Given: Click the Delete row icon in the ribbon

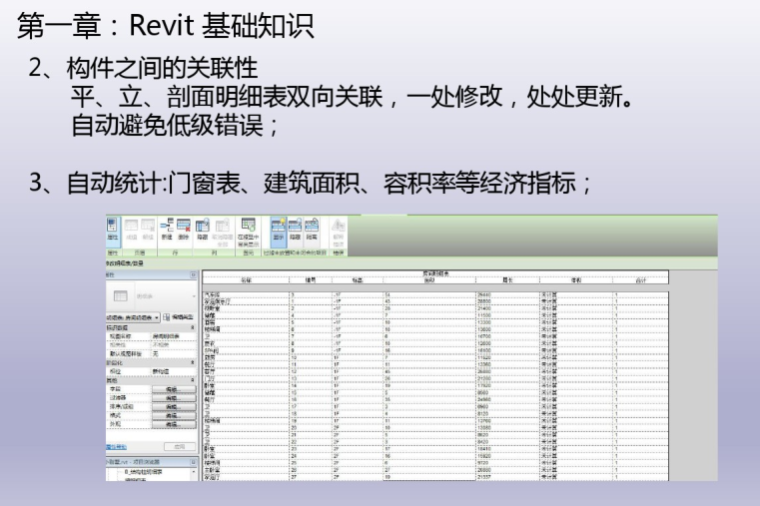Looking at the screenshot, I should (184, 230).
